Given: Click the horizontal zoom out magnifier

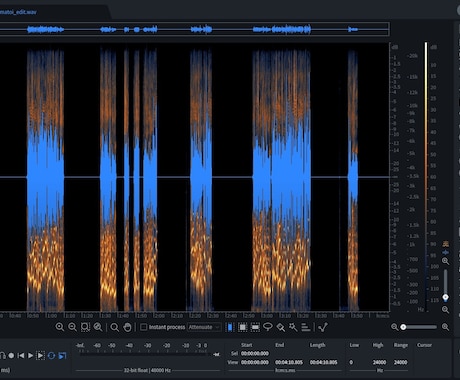Looking at the screenshot, I should [394, 327].
